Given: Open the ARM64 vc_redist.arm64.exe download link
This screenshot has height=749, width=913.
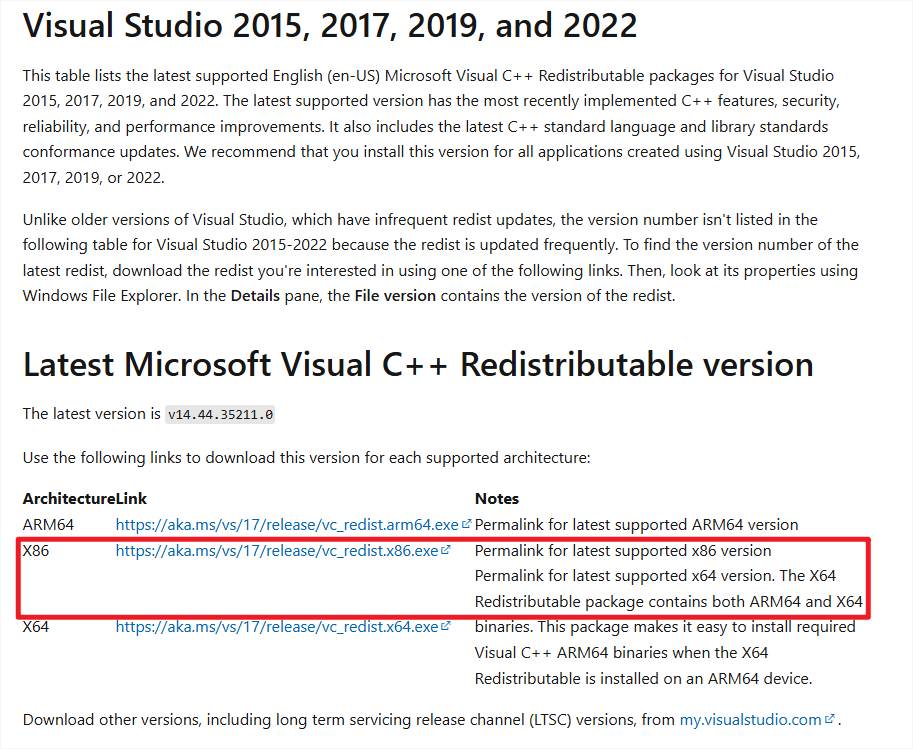Looking at the screenshot, I should point(287,524).
